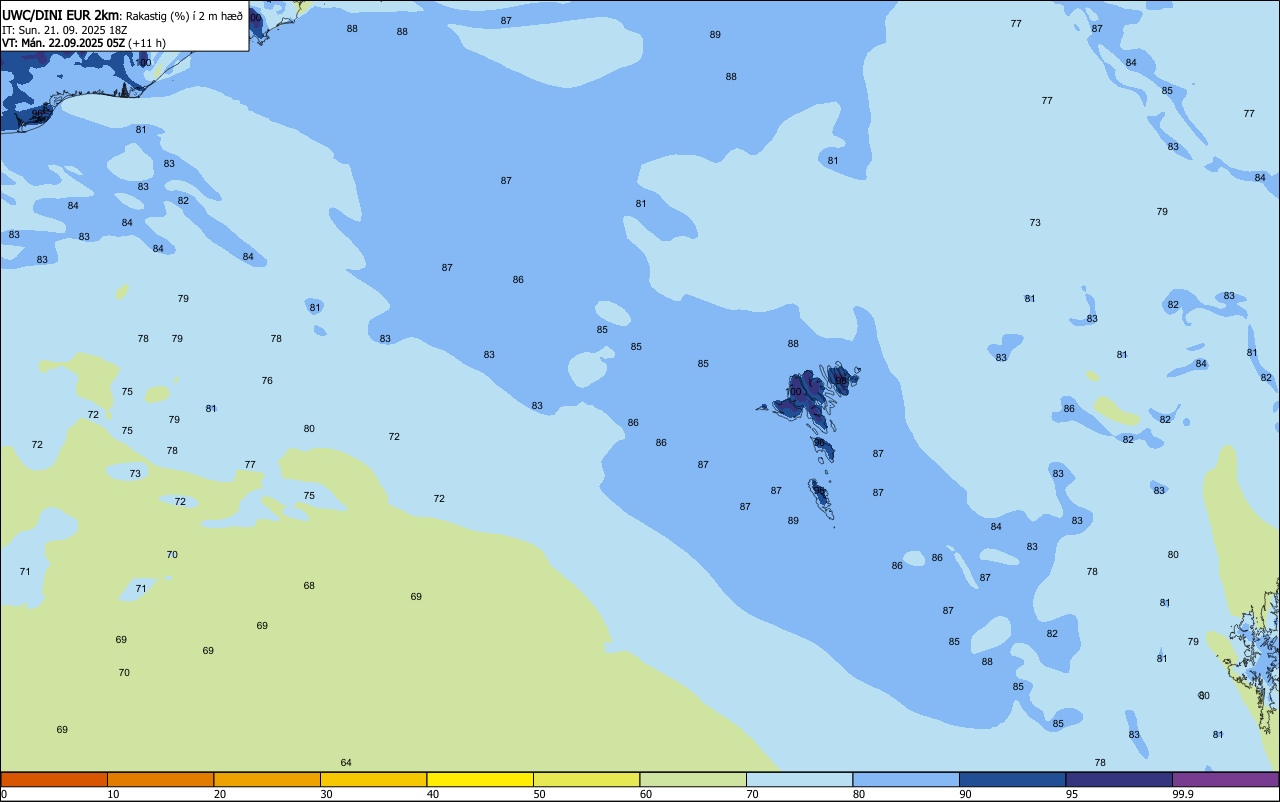Click the humidity value 68 on the map
Image resolution: width=1280 pixels, height=802 pixels.
pyautogui.click(x=309, y=586)
